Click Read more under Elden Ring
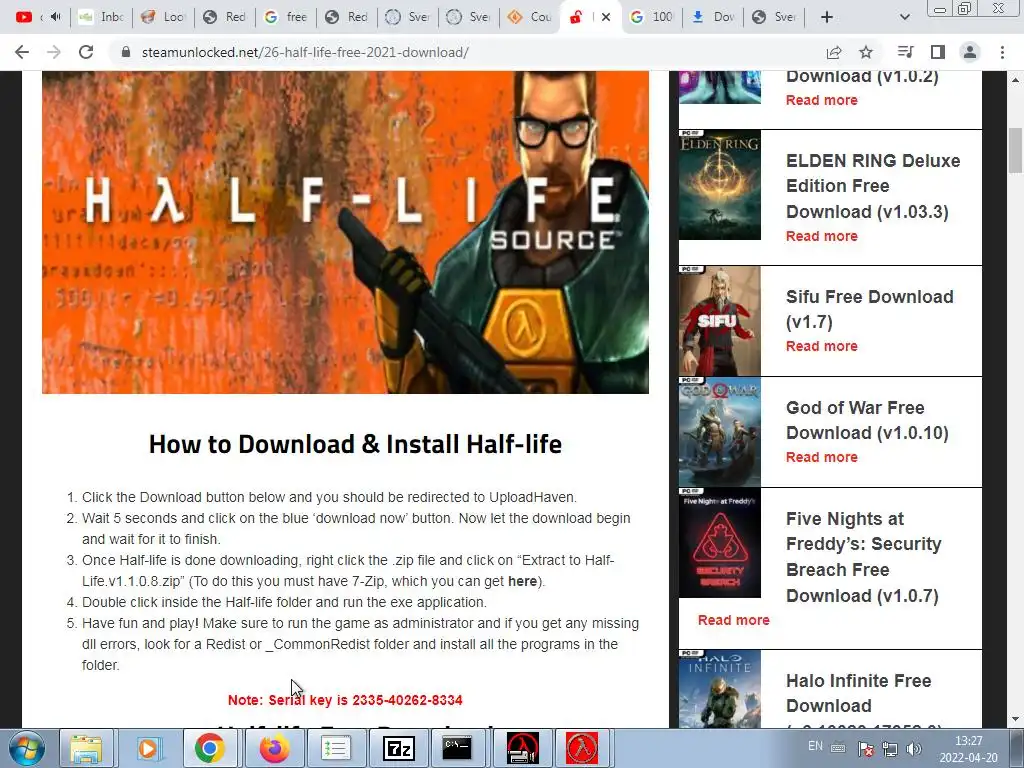Image resolution: width=1024 pixels, height=768 pixels. (822, 236)
